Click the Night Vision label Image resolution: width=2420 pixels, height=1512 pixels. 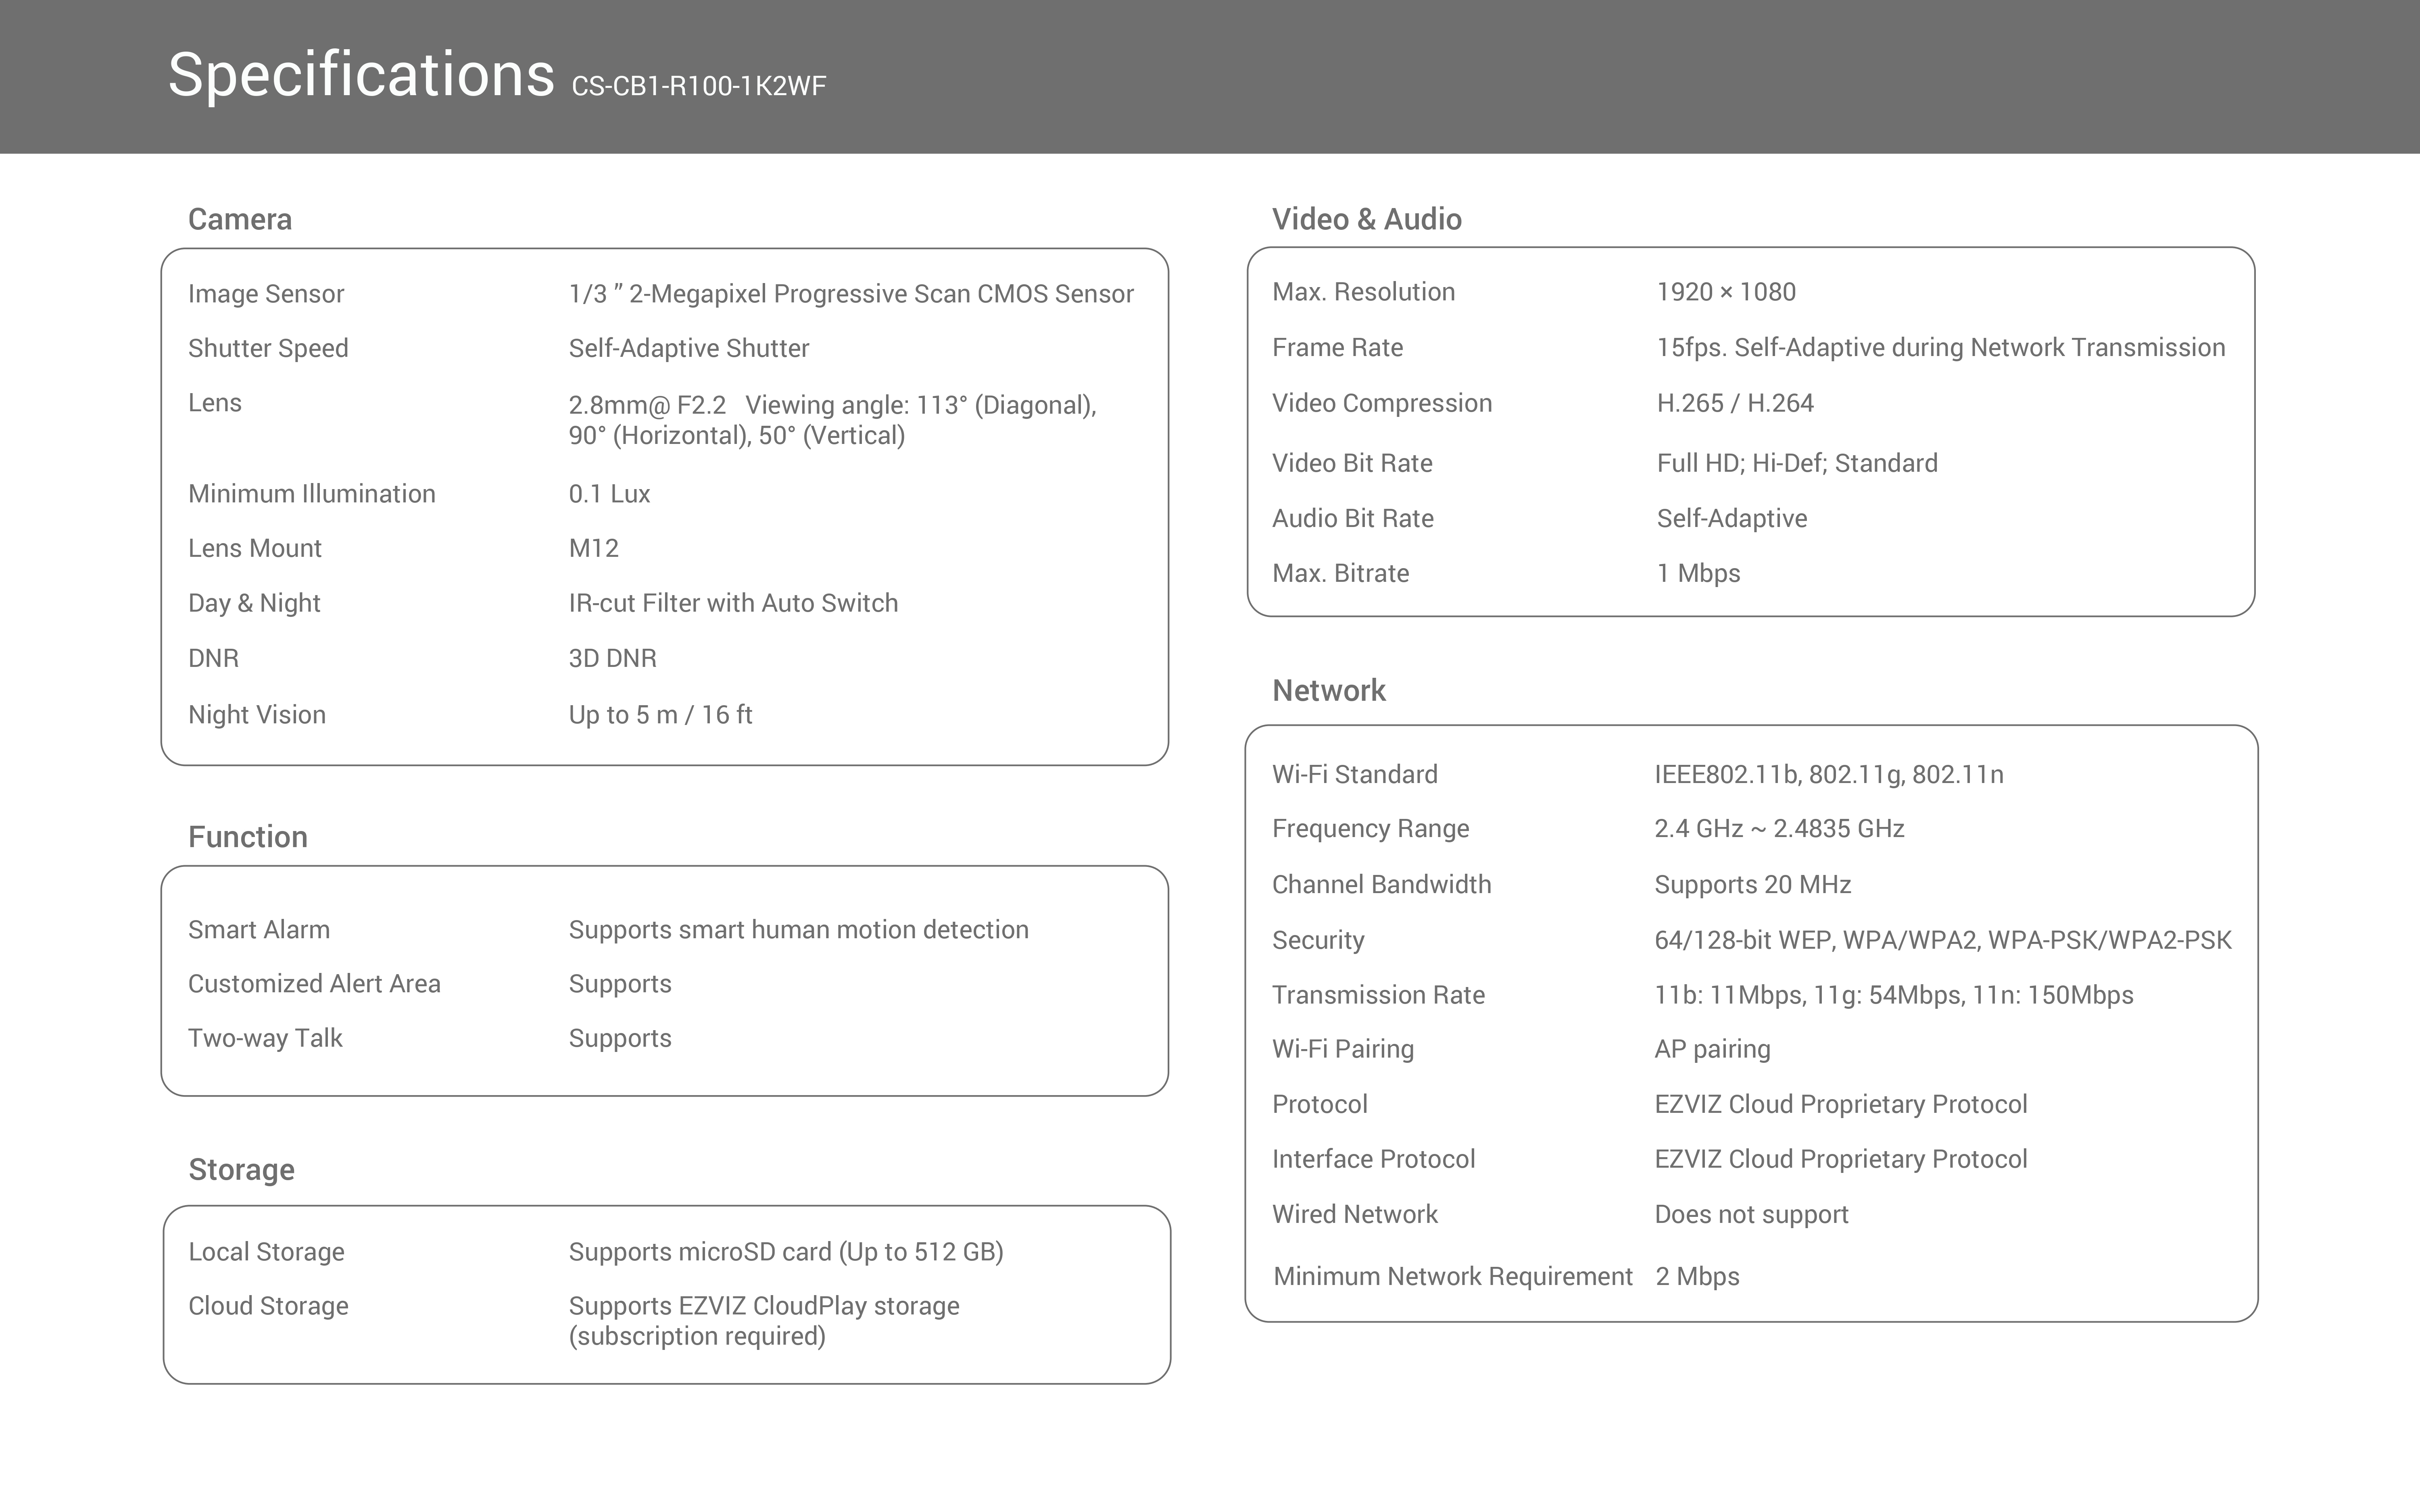tap(257, 715)
